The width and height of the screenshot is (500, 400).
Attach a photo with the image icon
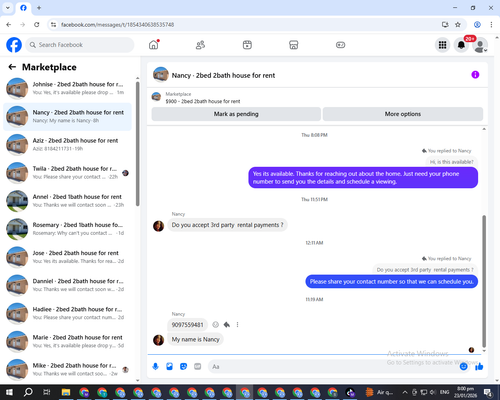169,367
